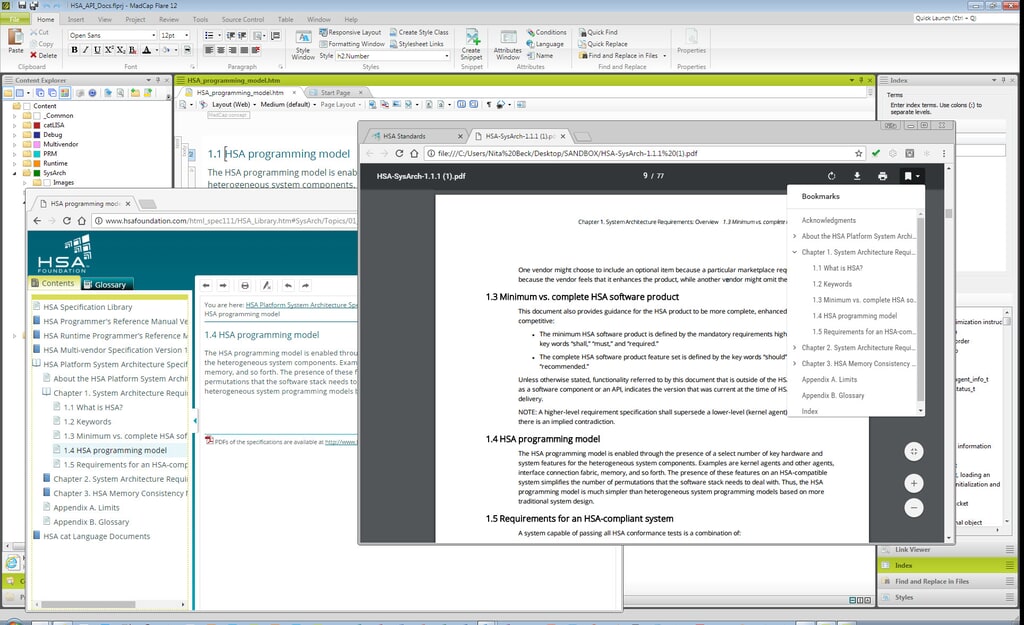Open the Source Control ribbon tab
The height and width of the screenshot is (625, 1024).
click(243, 20)
